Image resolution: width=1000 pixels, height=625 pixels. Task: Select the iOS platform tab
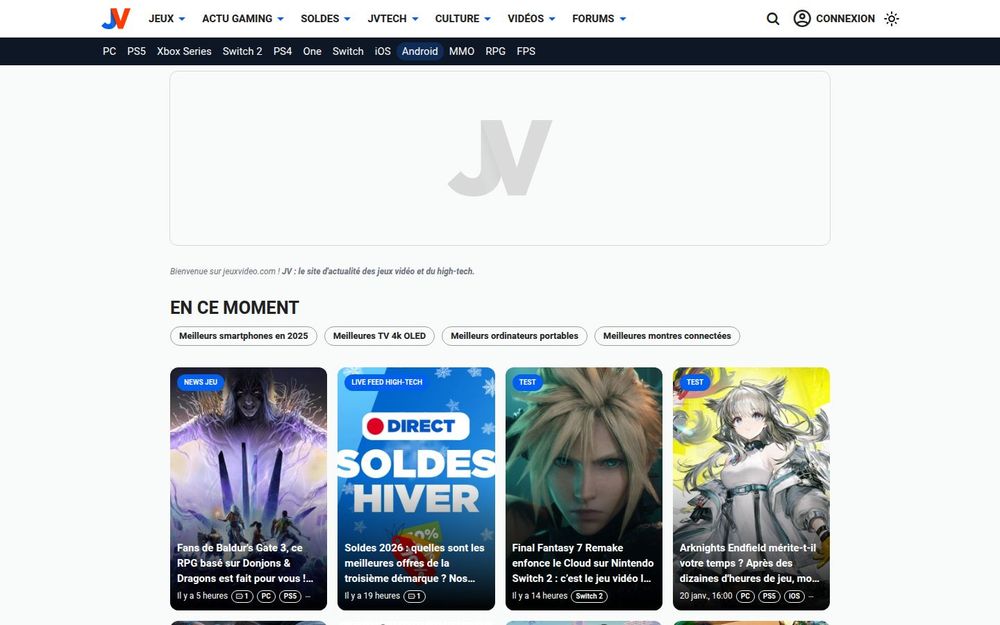(383, 51)
